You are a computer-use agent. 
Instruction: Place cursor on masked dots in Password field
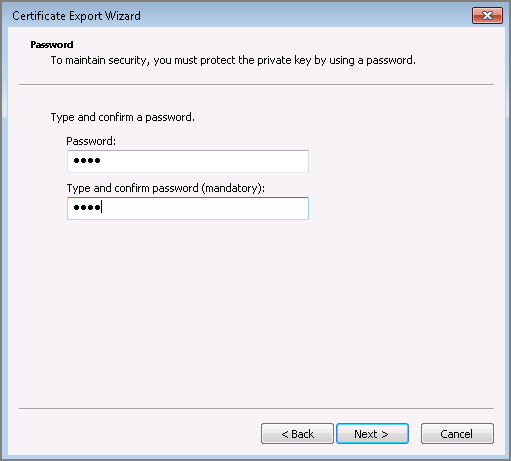(x=87, y=161)
